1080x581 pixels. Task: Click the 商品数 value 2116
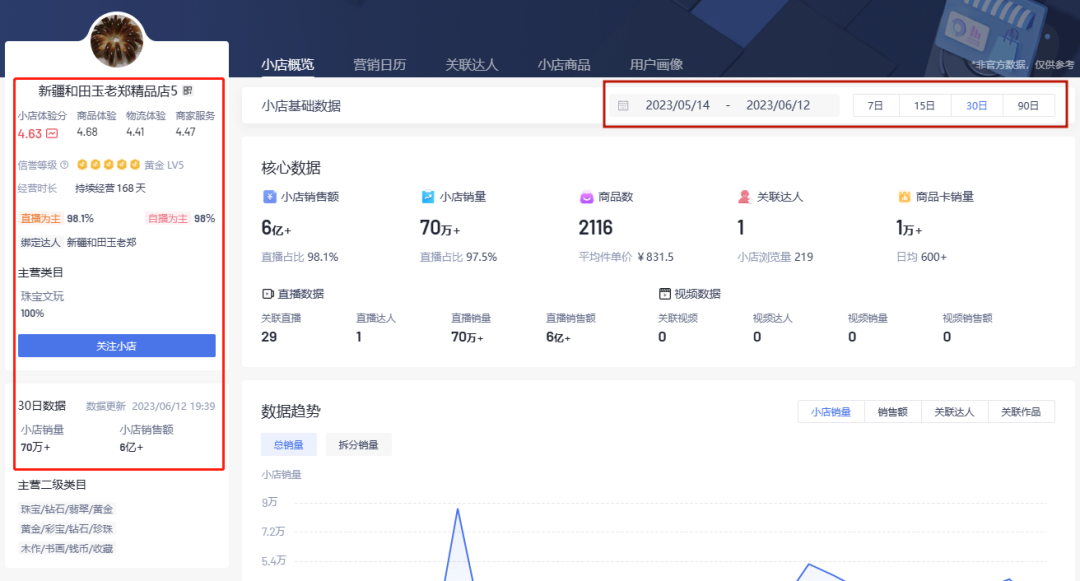596,227
